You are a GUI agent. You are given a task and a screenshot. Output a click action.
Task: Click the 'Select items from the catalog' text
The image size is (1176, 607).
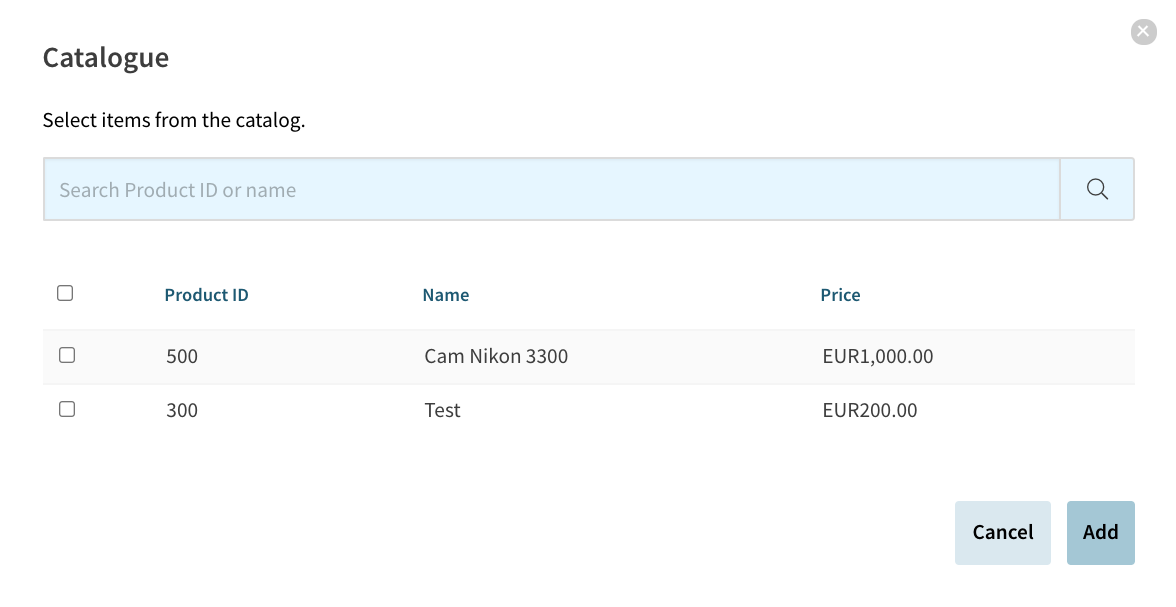coord(174,120)
